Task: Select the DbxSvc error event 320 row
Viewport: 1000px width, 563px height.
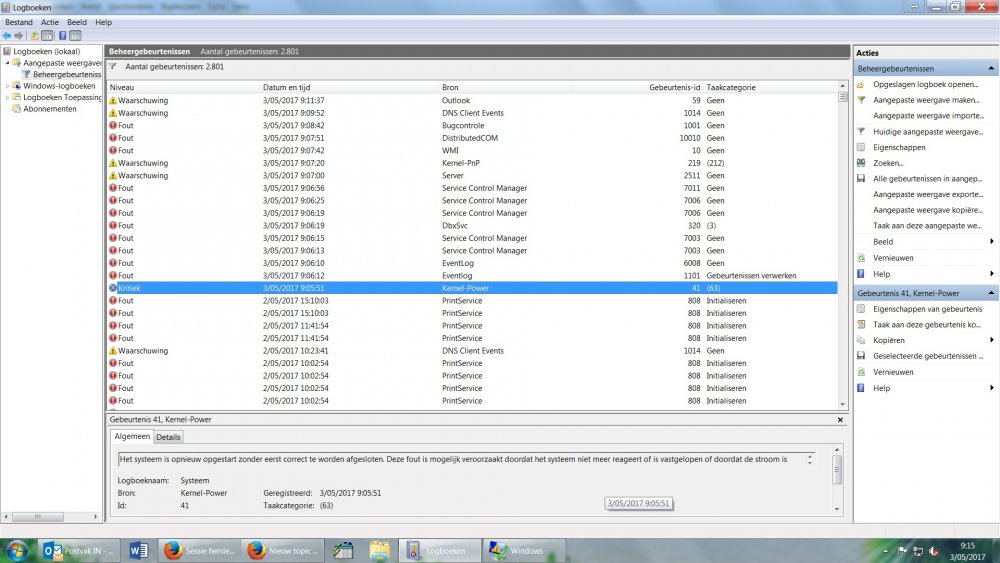Action: [472, 226]
